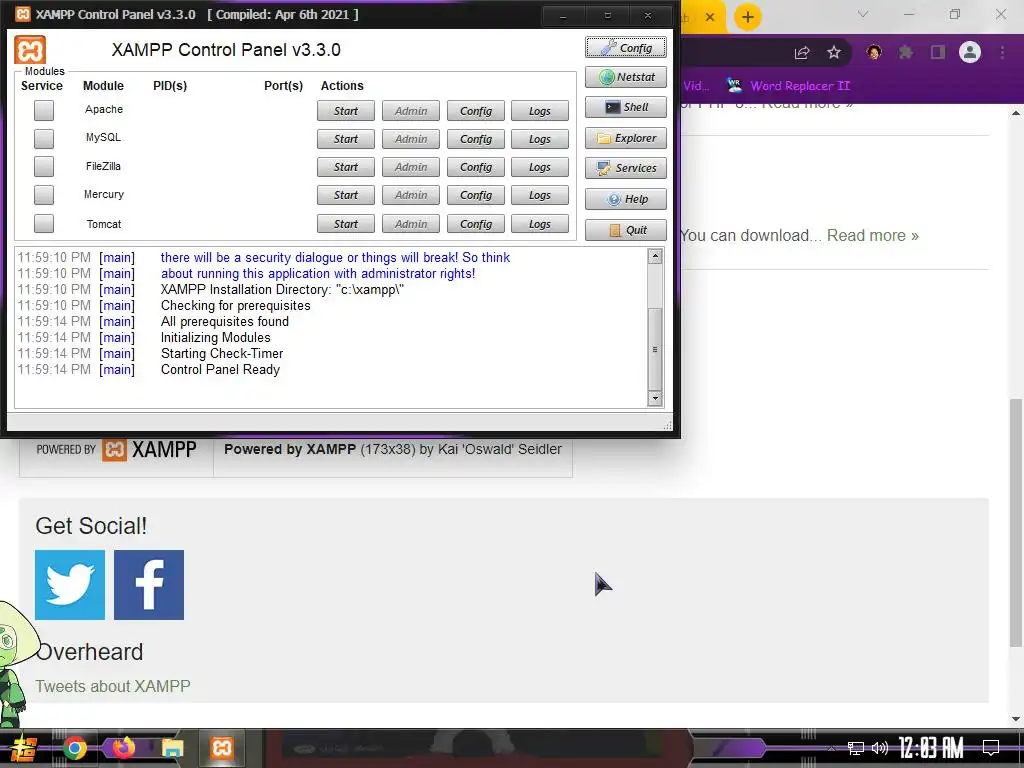Viewport: 1024px width, 768px height.
Task: Open the Chrome extensions puzzle icon
Action: coord(906,52)
